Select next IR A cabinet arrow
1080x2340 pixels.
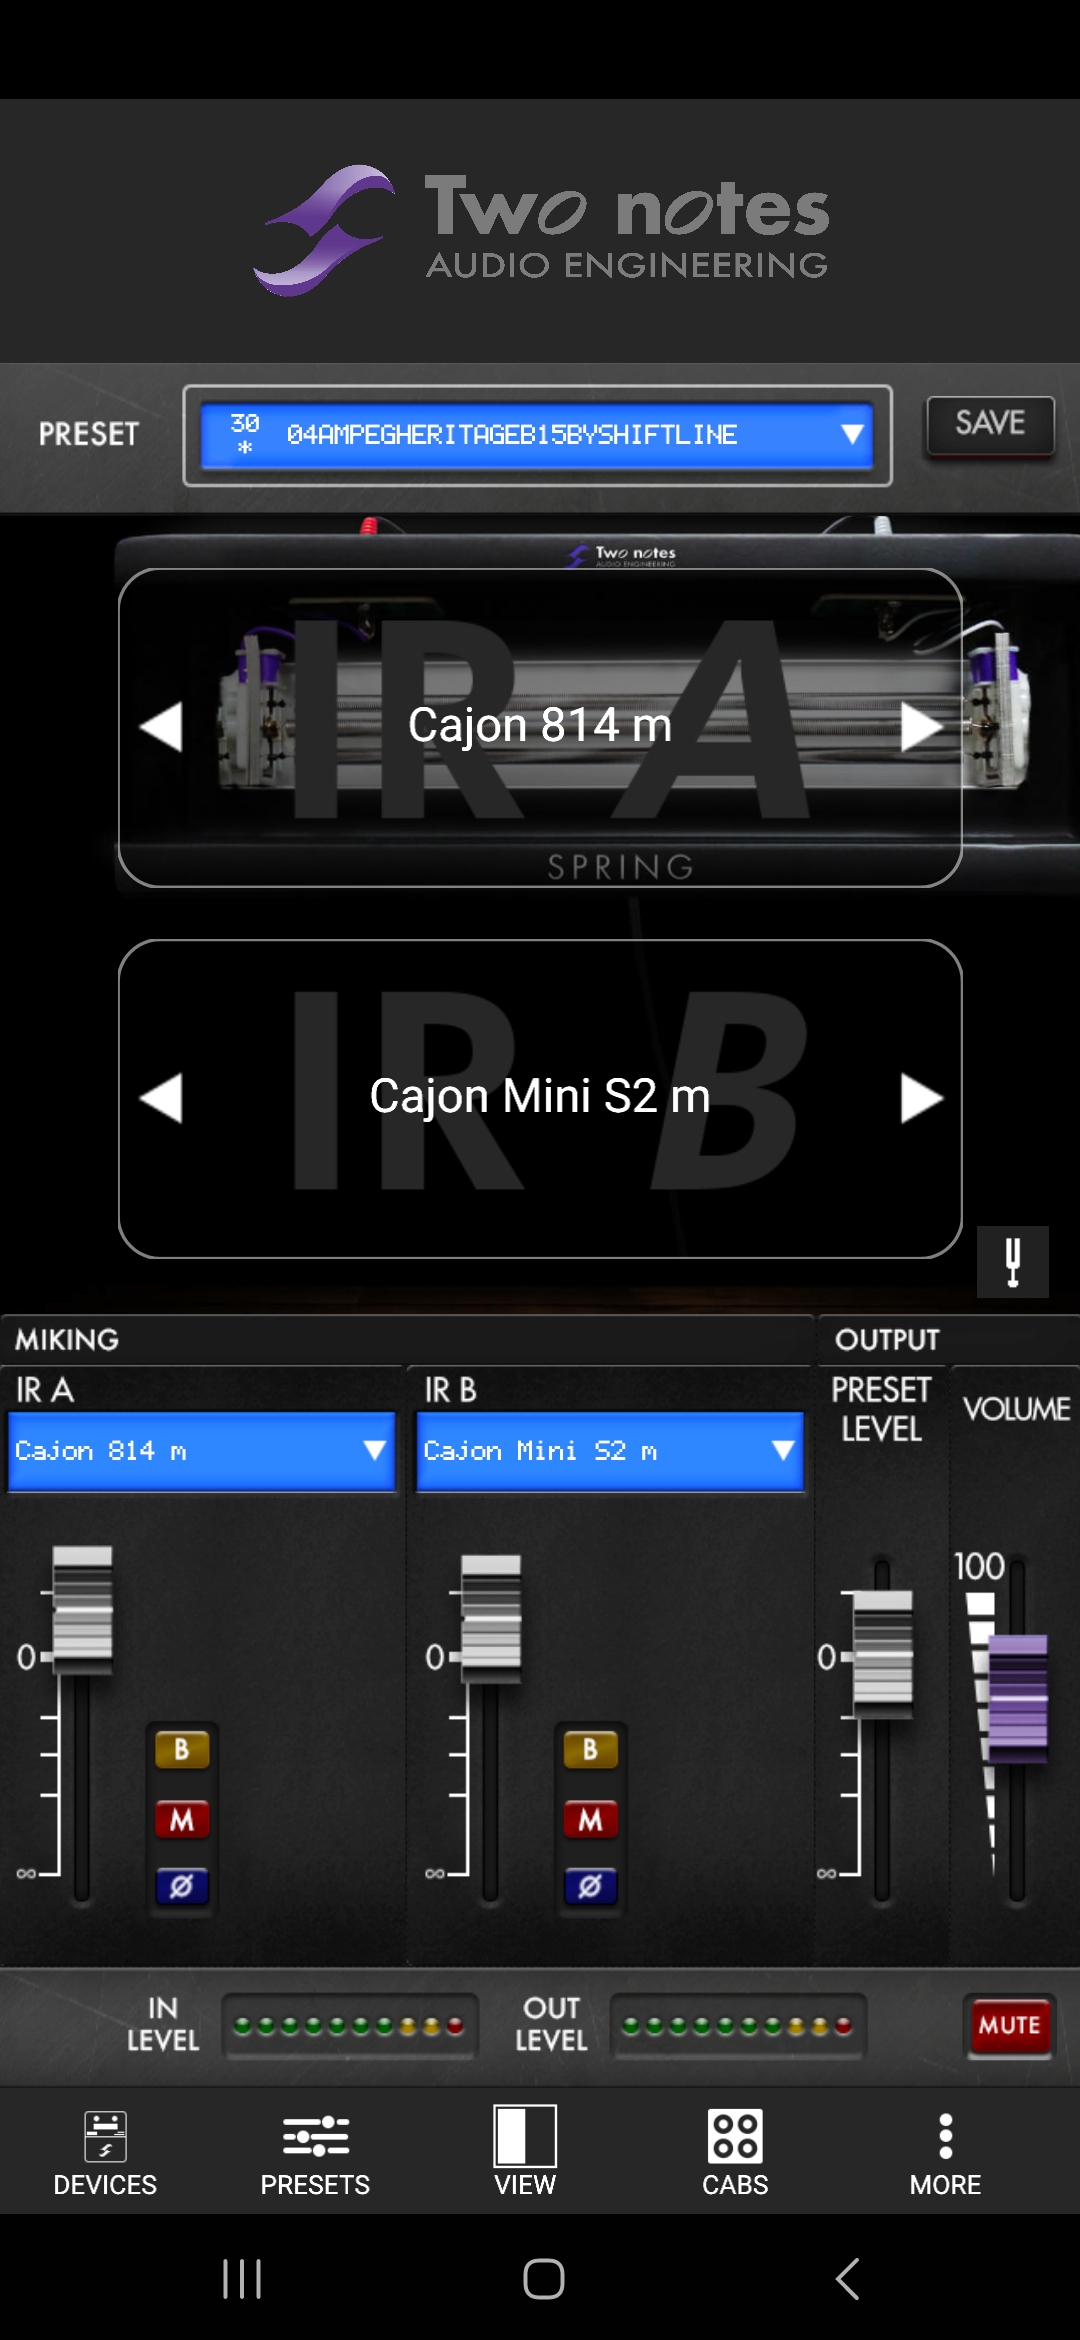point(921,727)
